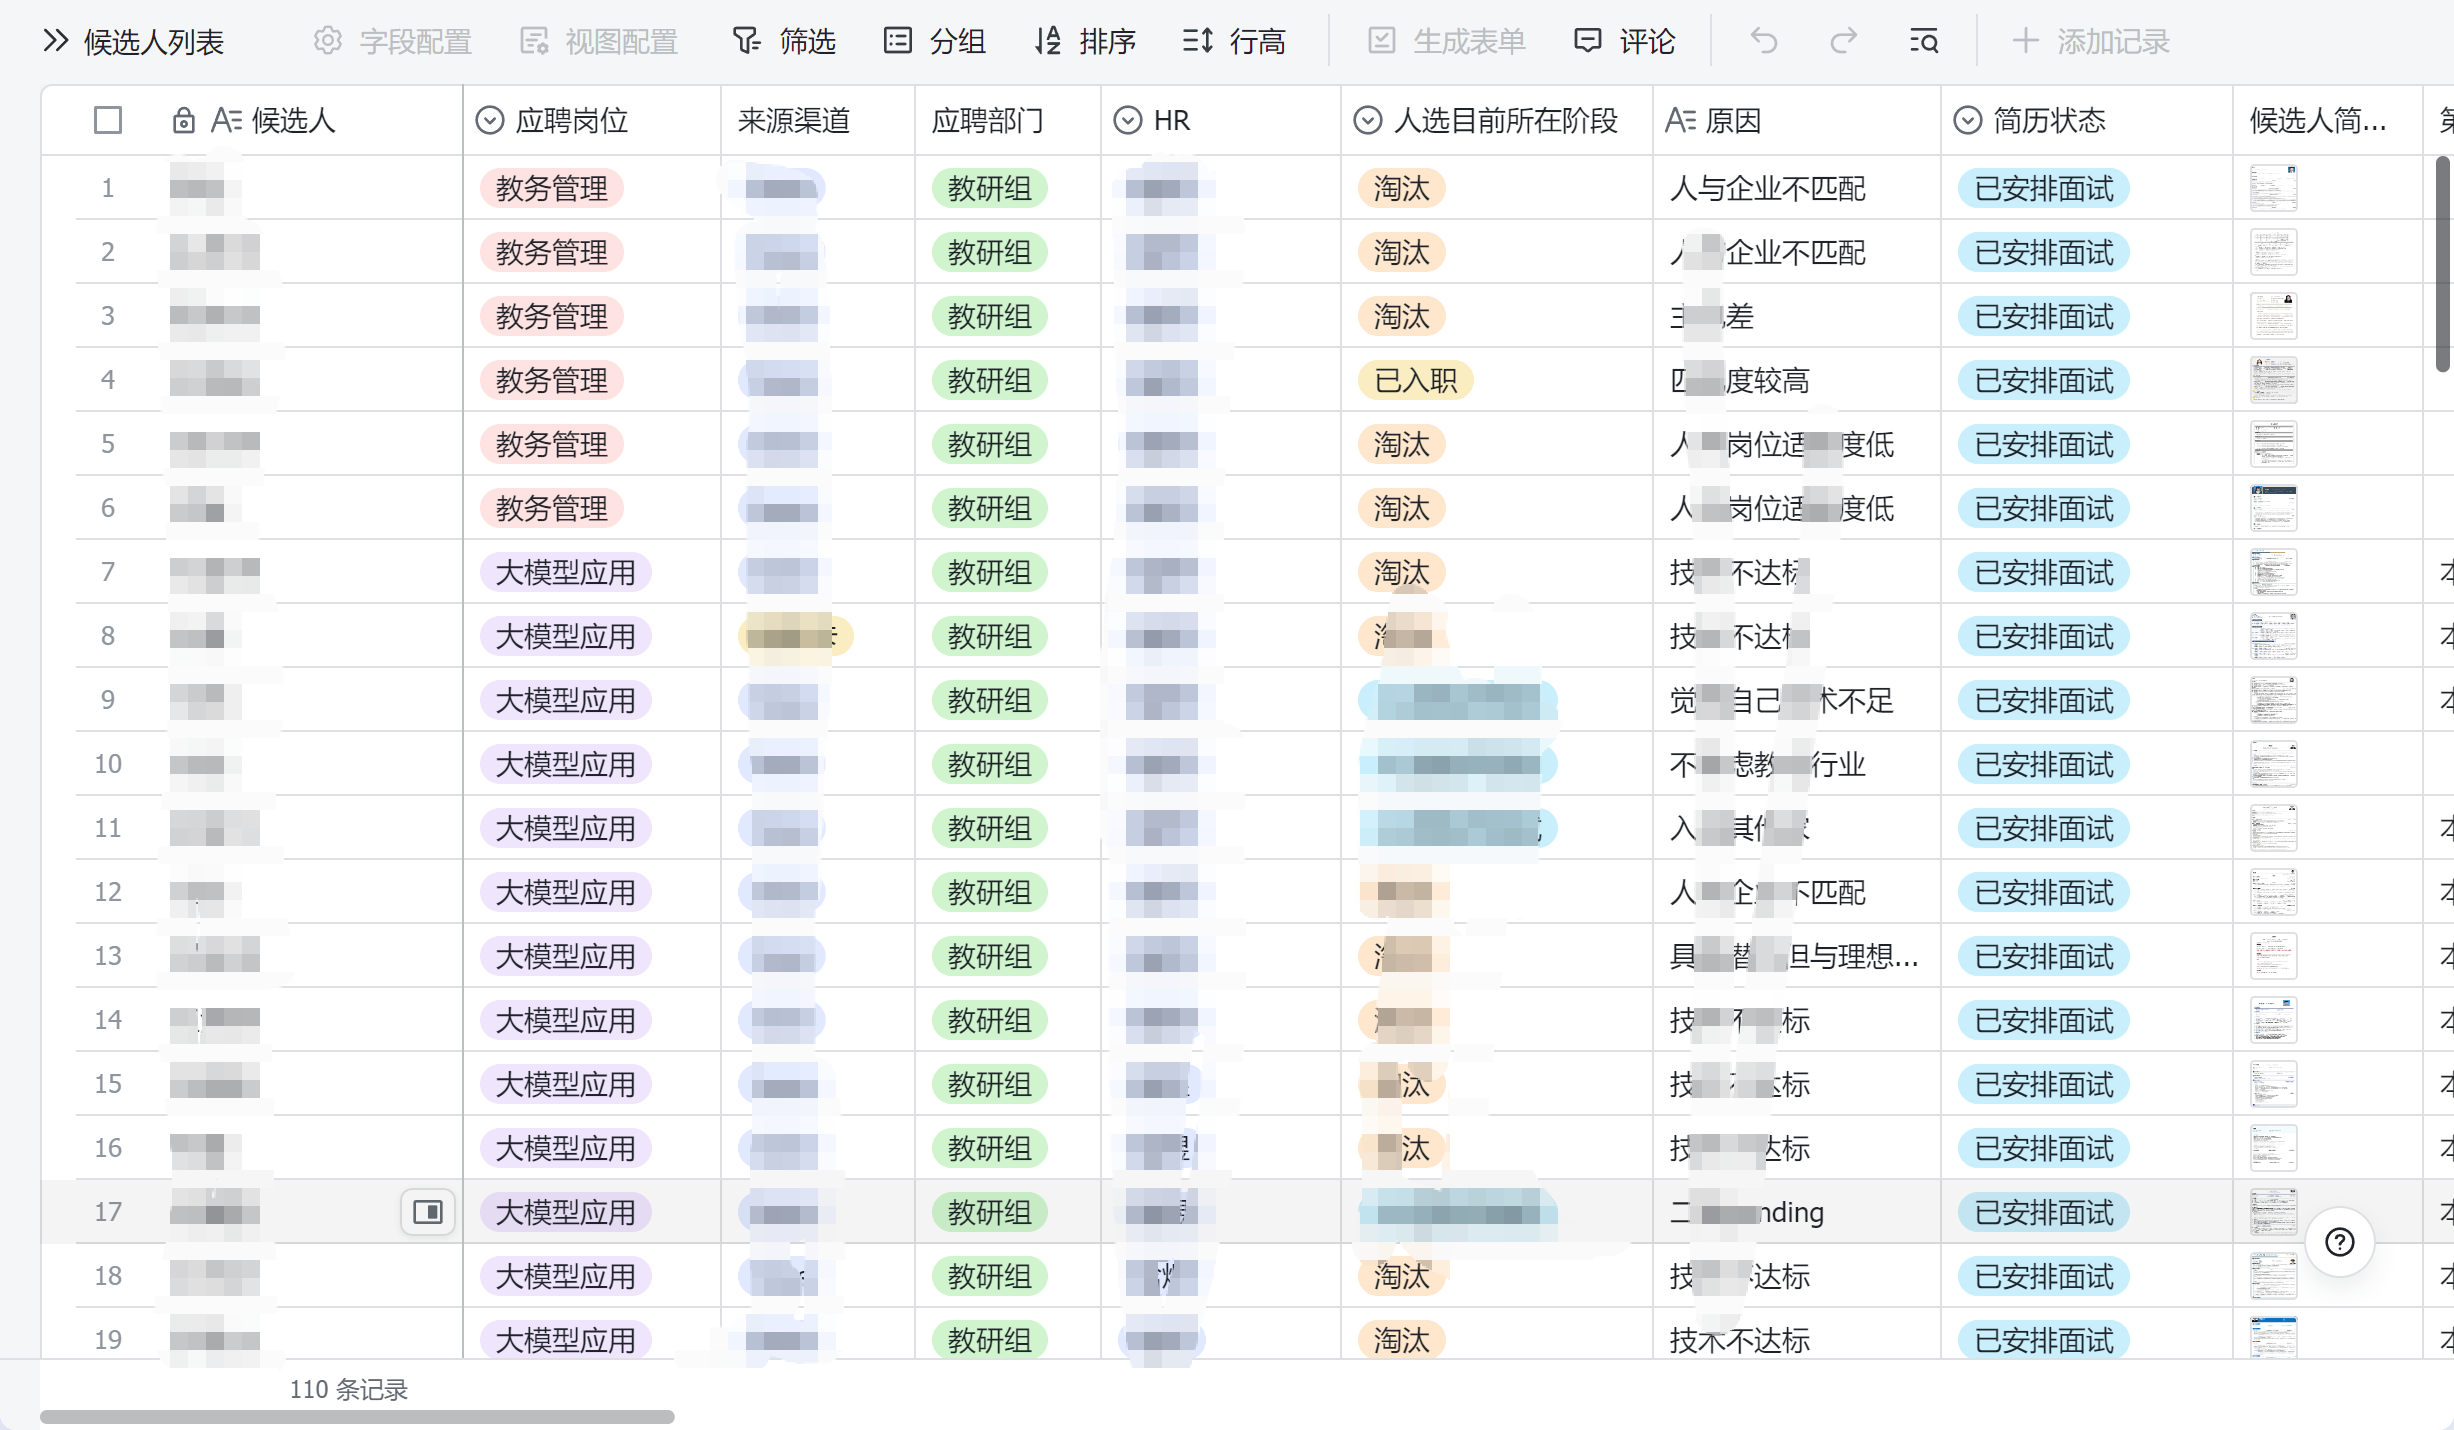The image size is (2454, 1430).
Task: Expand record 17 with the side-panel icon
Action: coord(428,1212)
